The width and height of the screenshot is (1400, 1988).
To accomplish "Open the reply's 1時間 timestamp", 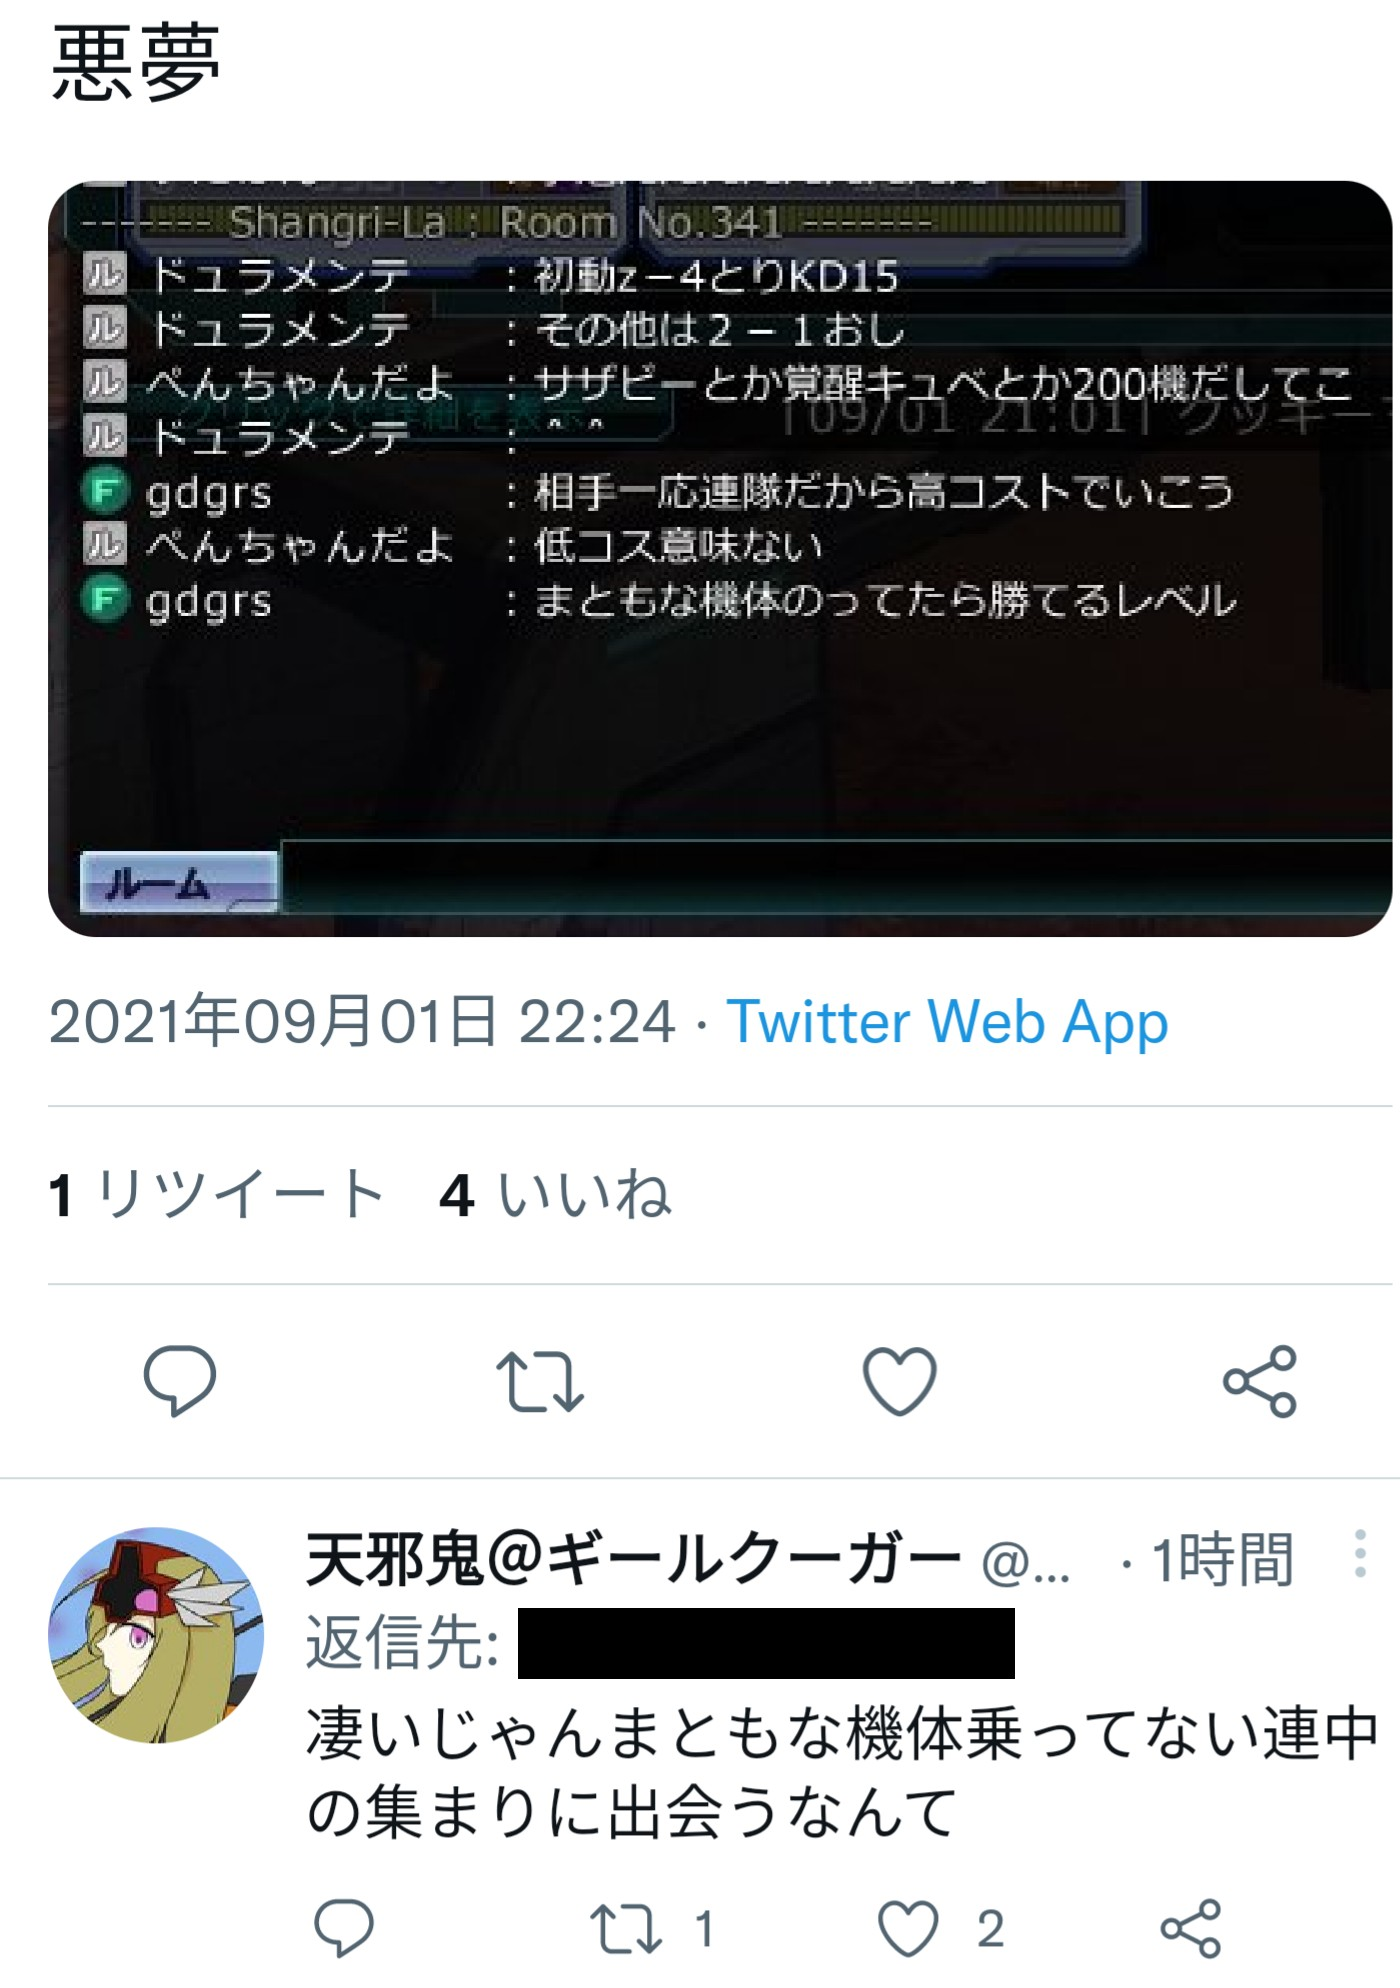I will 1223,1559.
